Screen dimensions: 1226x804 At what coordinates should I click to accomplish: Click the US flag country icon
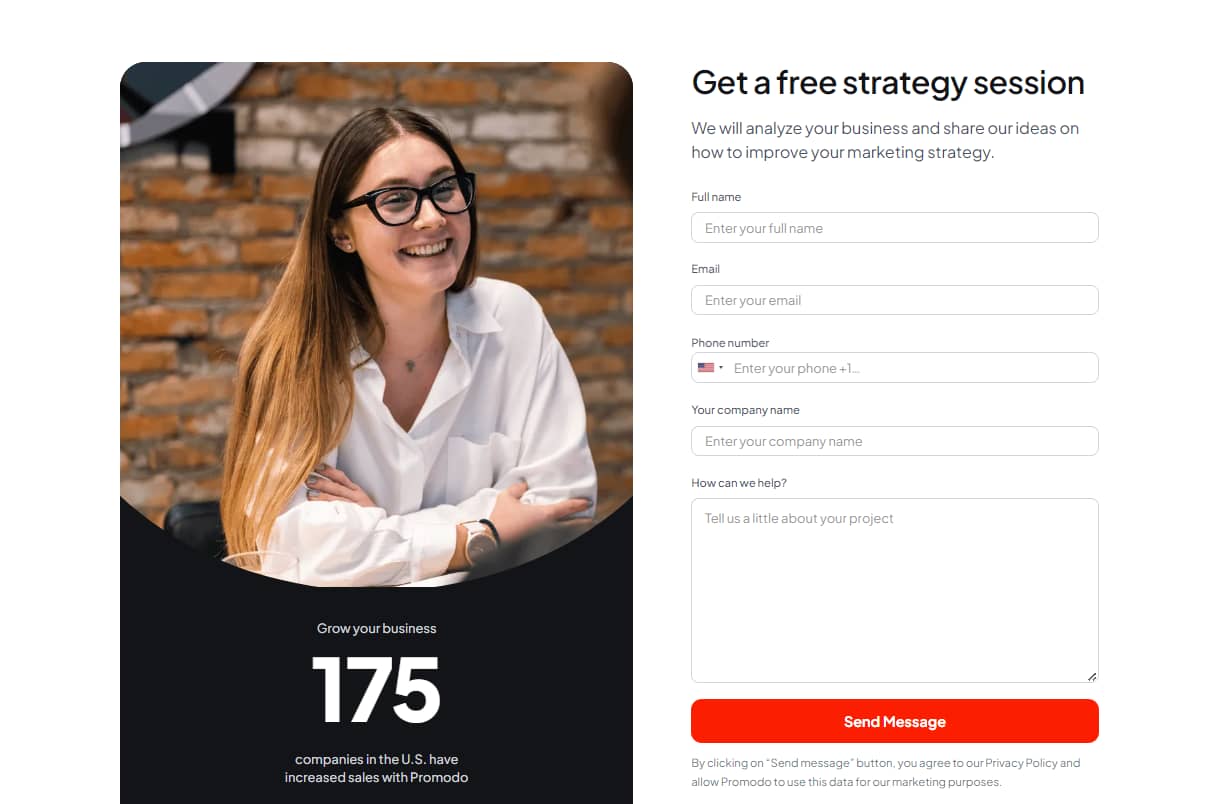706,368
